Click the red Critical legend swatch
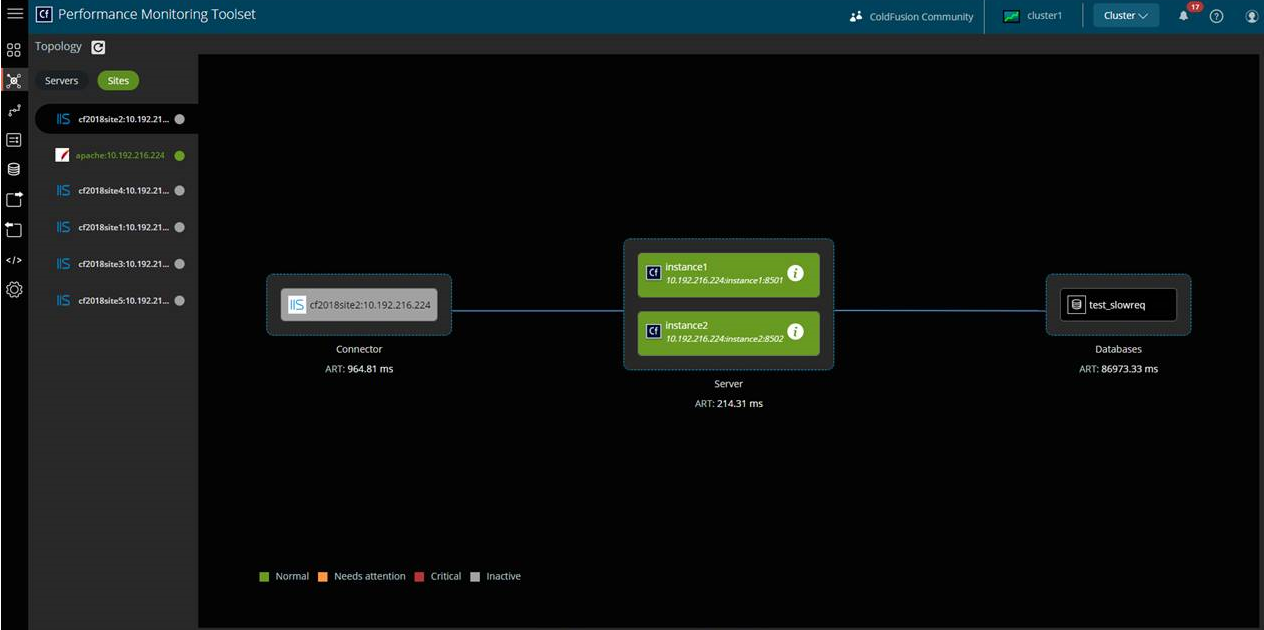This screenshot has height=630, width=1264. point(420,577)
